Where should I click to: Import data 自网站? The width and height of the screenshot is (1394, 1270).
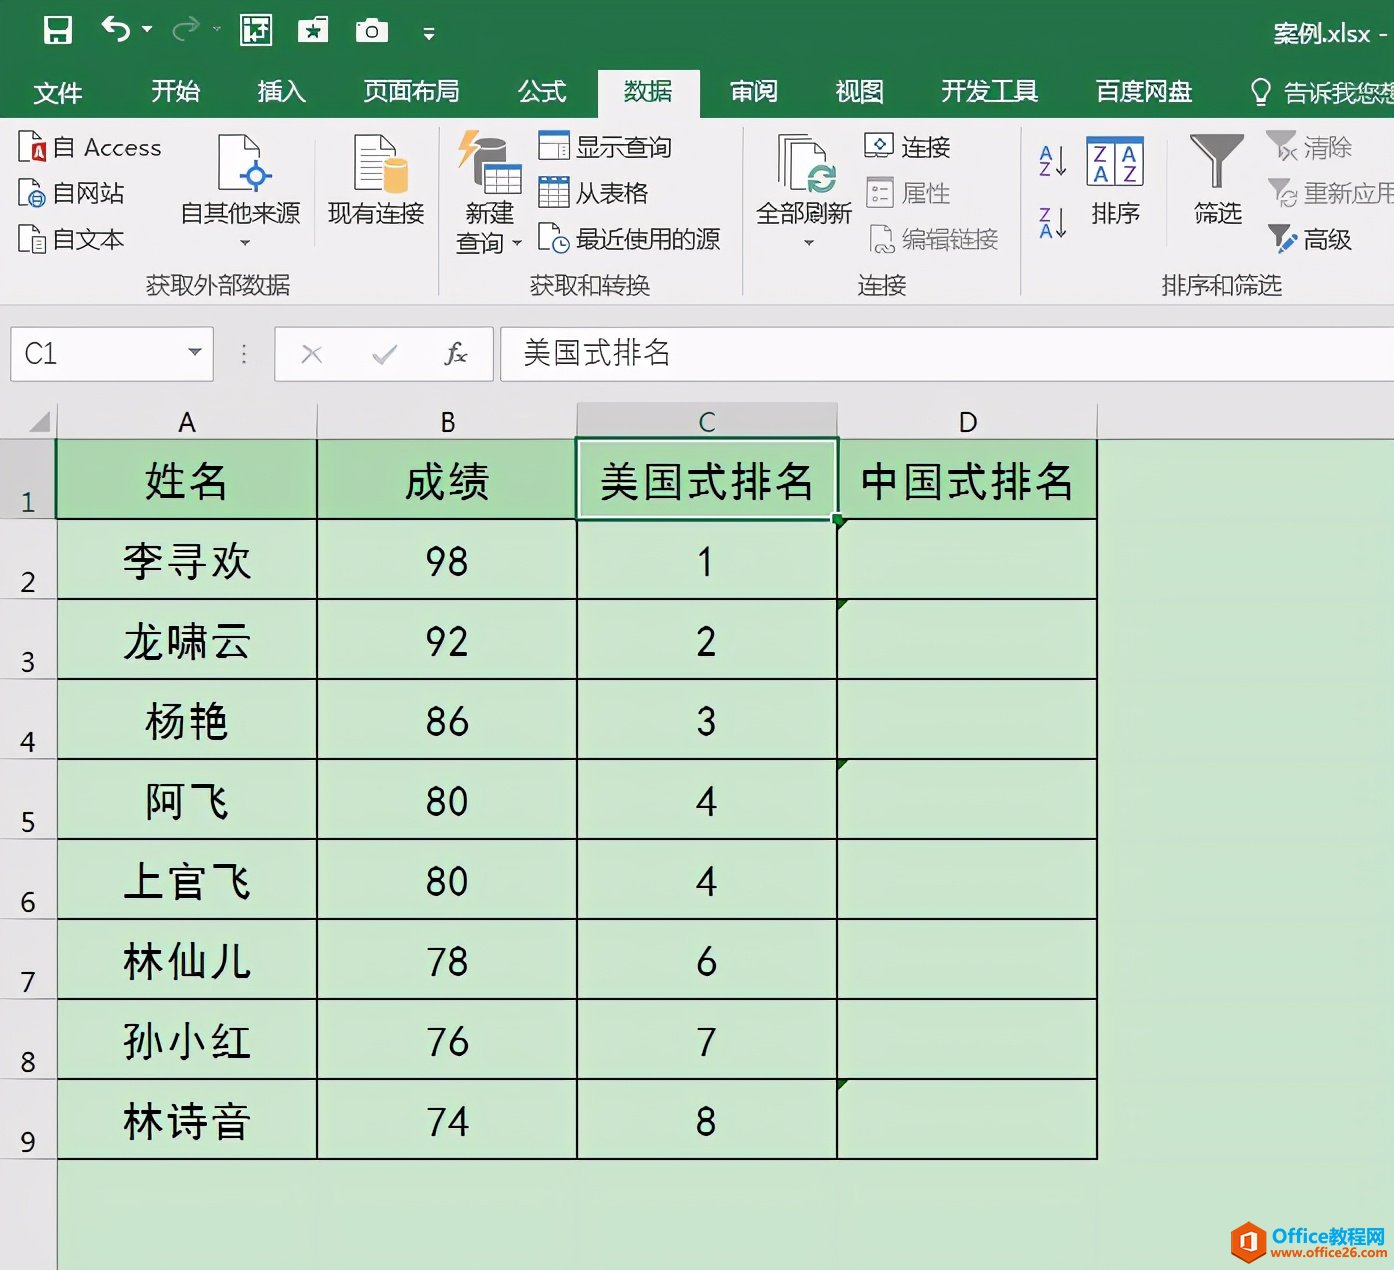[x=72, y=193]
